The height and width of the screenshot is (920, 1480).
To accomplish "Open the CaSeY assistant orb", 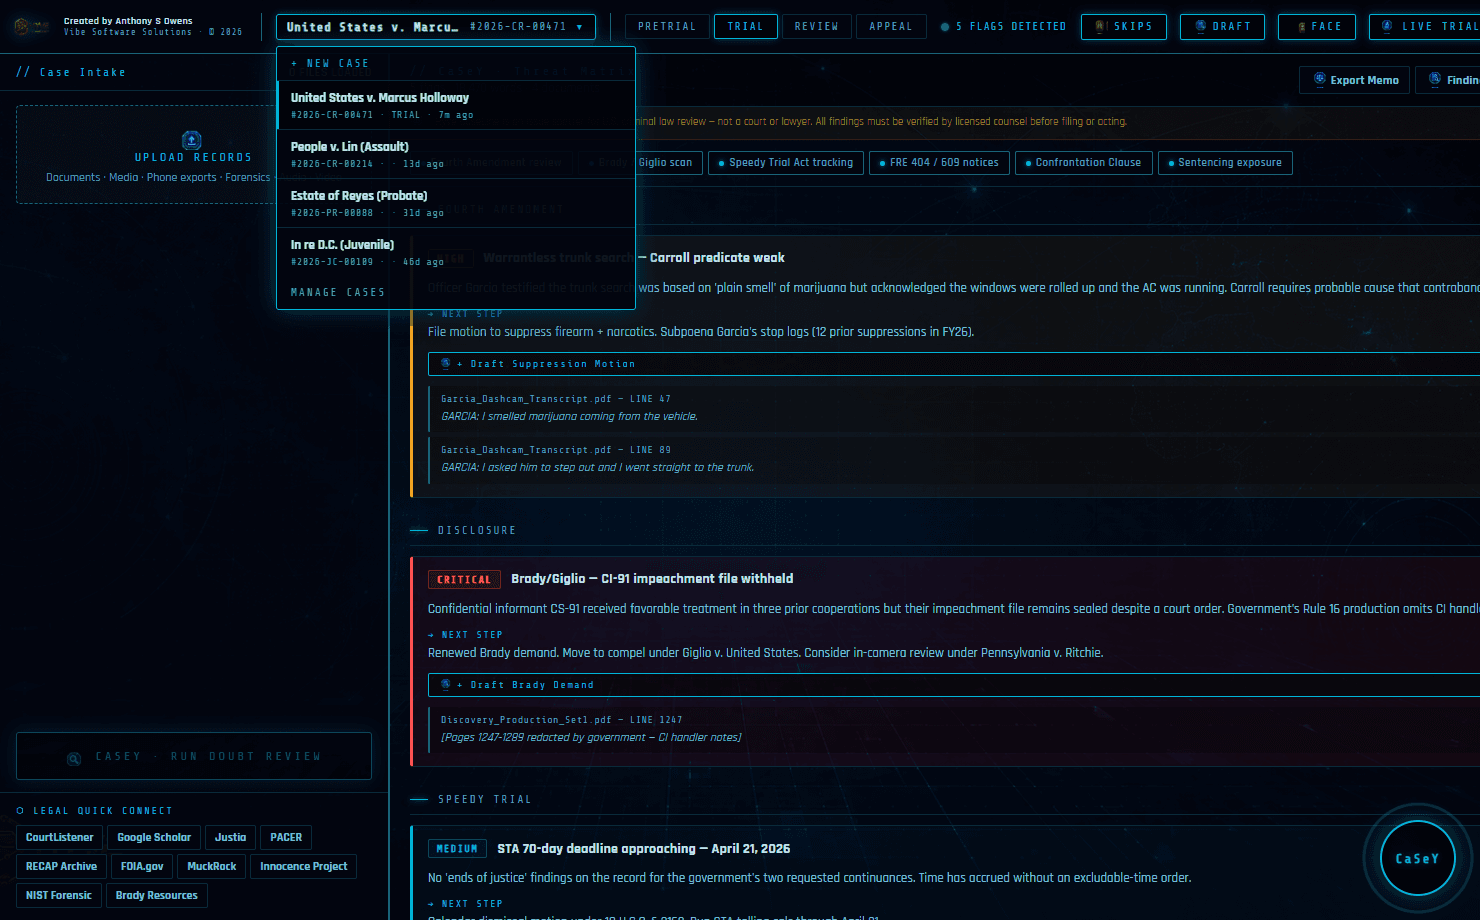I will 1417,858.
